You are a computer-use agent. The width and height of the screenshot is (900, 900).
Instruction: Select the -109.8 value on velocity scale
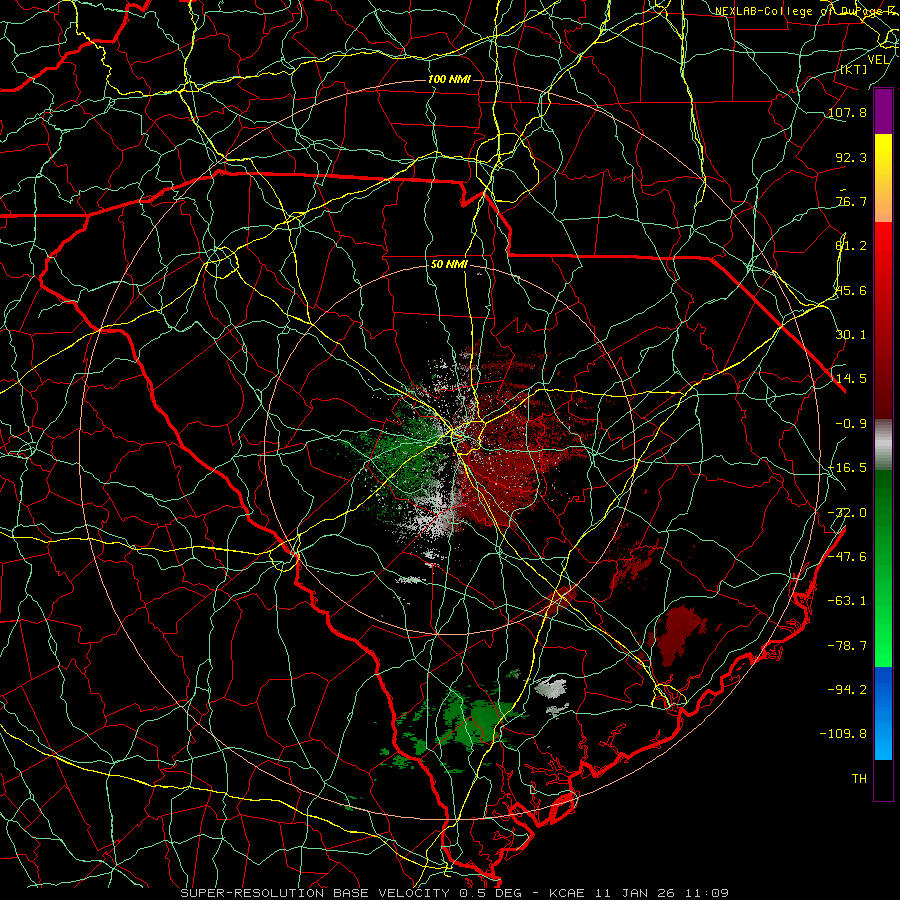pyautogui.click(x=843, y=734)
